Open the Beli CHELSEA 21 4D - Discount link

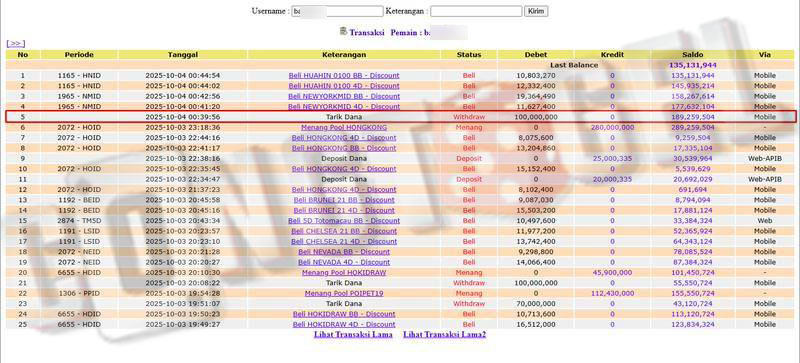(x=344, y=241)
